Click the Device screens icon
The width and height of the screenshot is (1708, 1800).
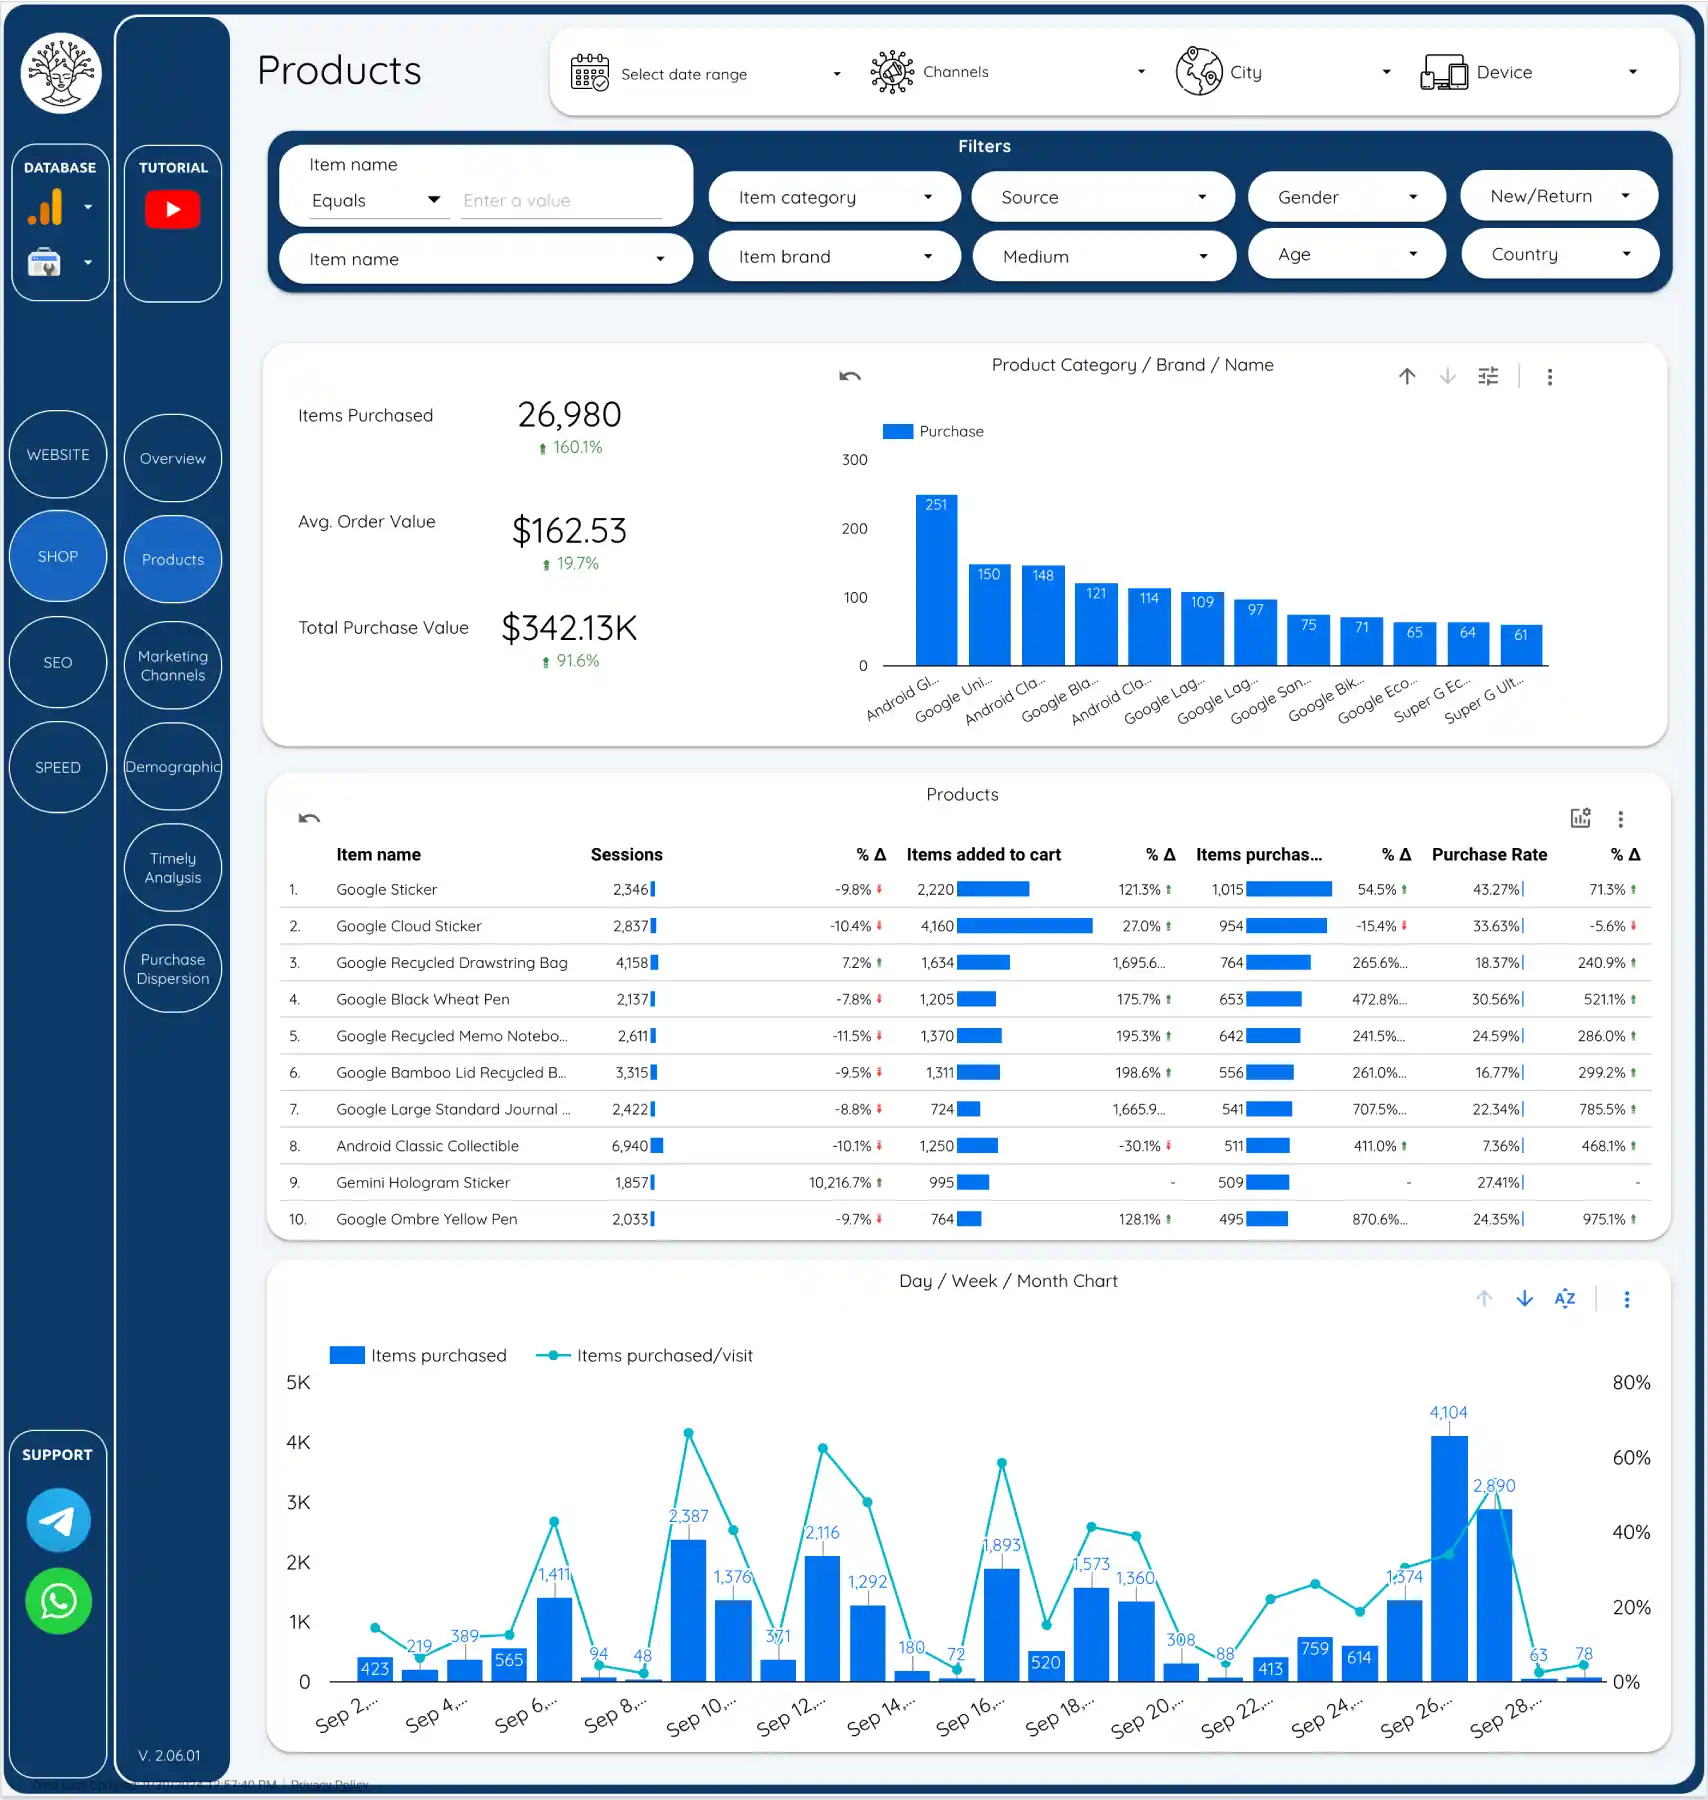(1444, 73)
